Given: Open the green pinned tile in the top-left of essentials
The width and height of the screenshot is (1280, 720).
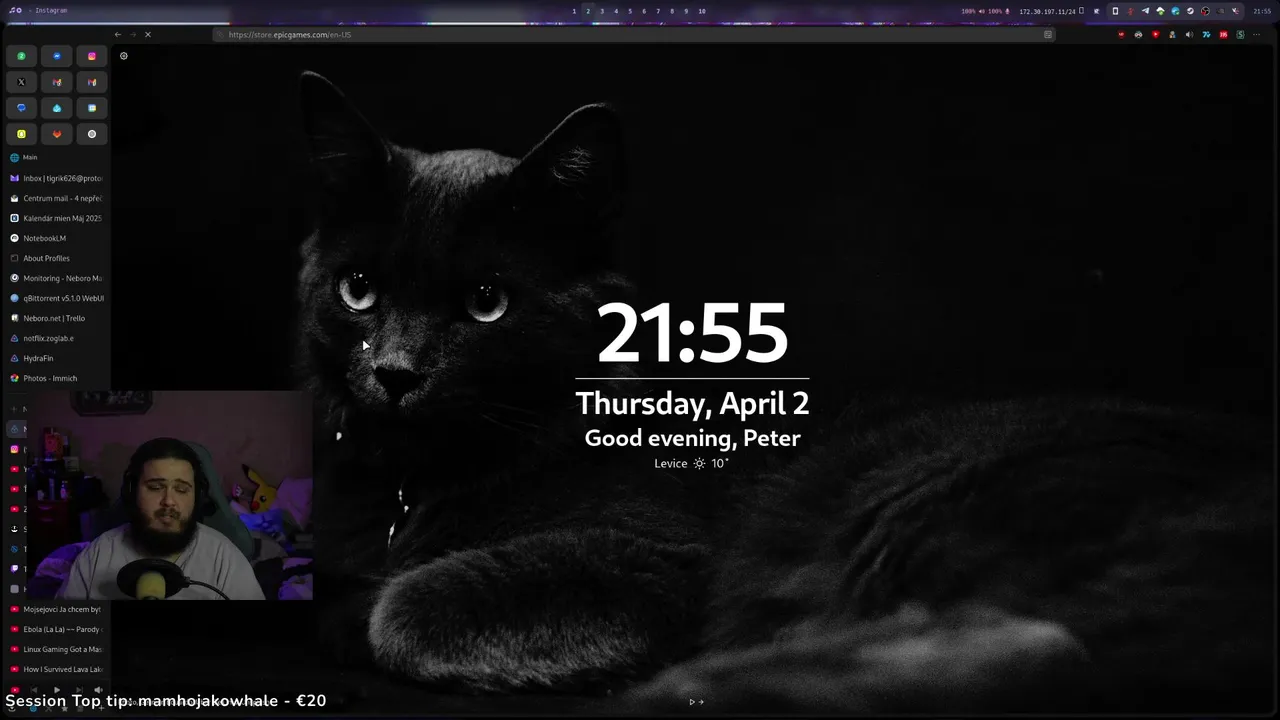Looking at the screenshot, I should tap(21, 56).
